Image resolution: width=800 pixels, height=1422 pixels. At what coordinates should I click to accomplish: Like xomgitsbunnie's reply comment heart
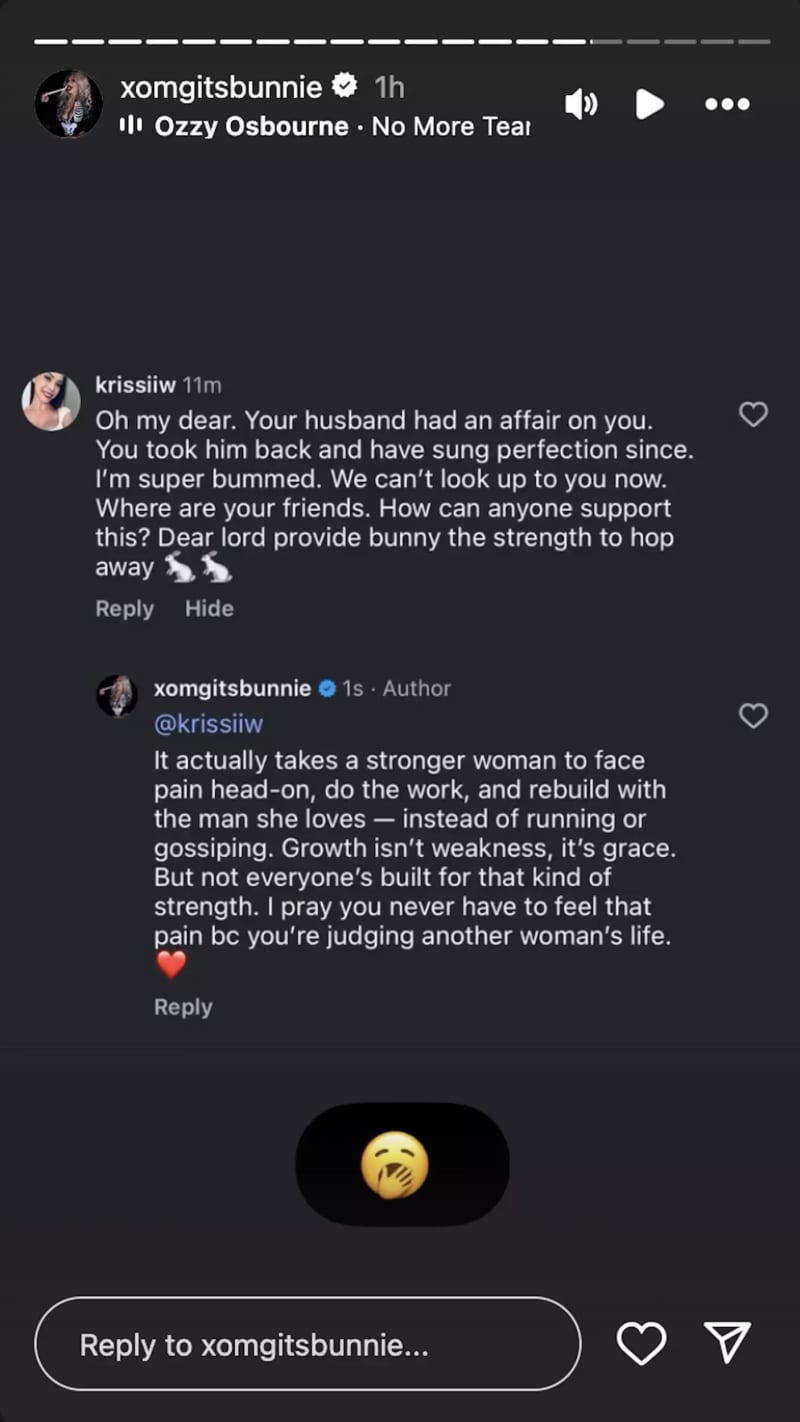tap(753, 715)
